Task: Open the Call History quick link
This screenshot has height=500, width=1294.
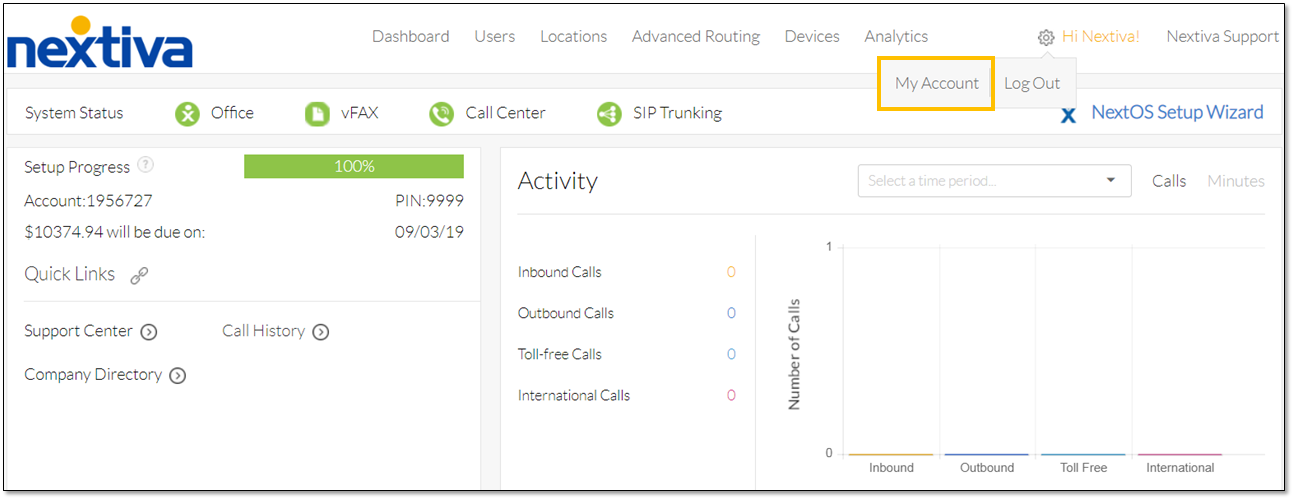Action: [263, 331]
